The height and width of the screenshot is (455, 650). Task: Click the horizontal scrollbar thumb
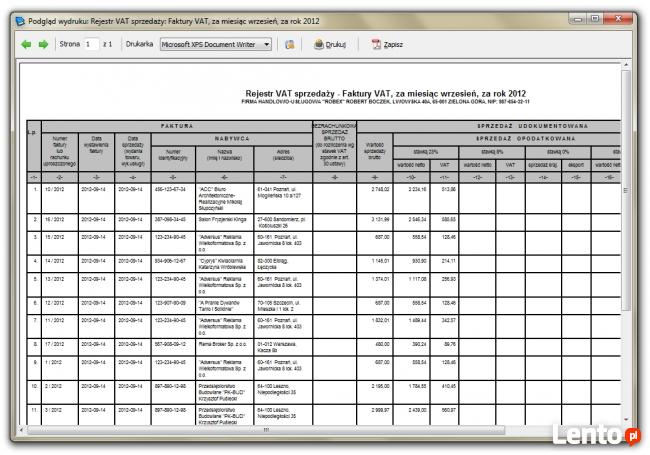pos(265,430)
